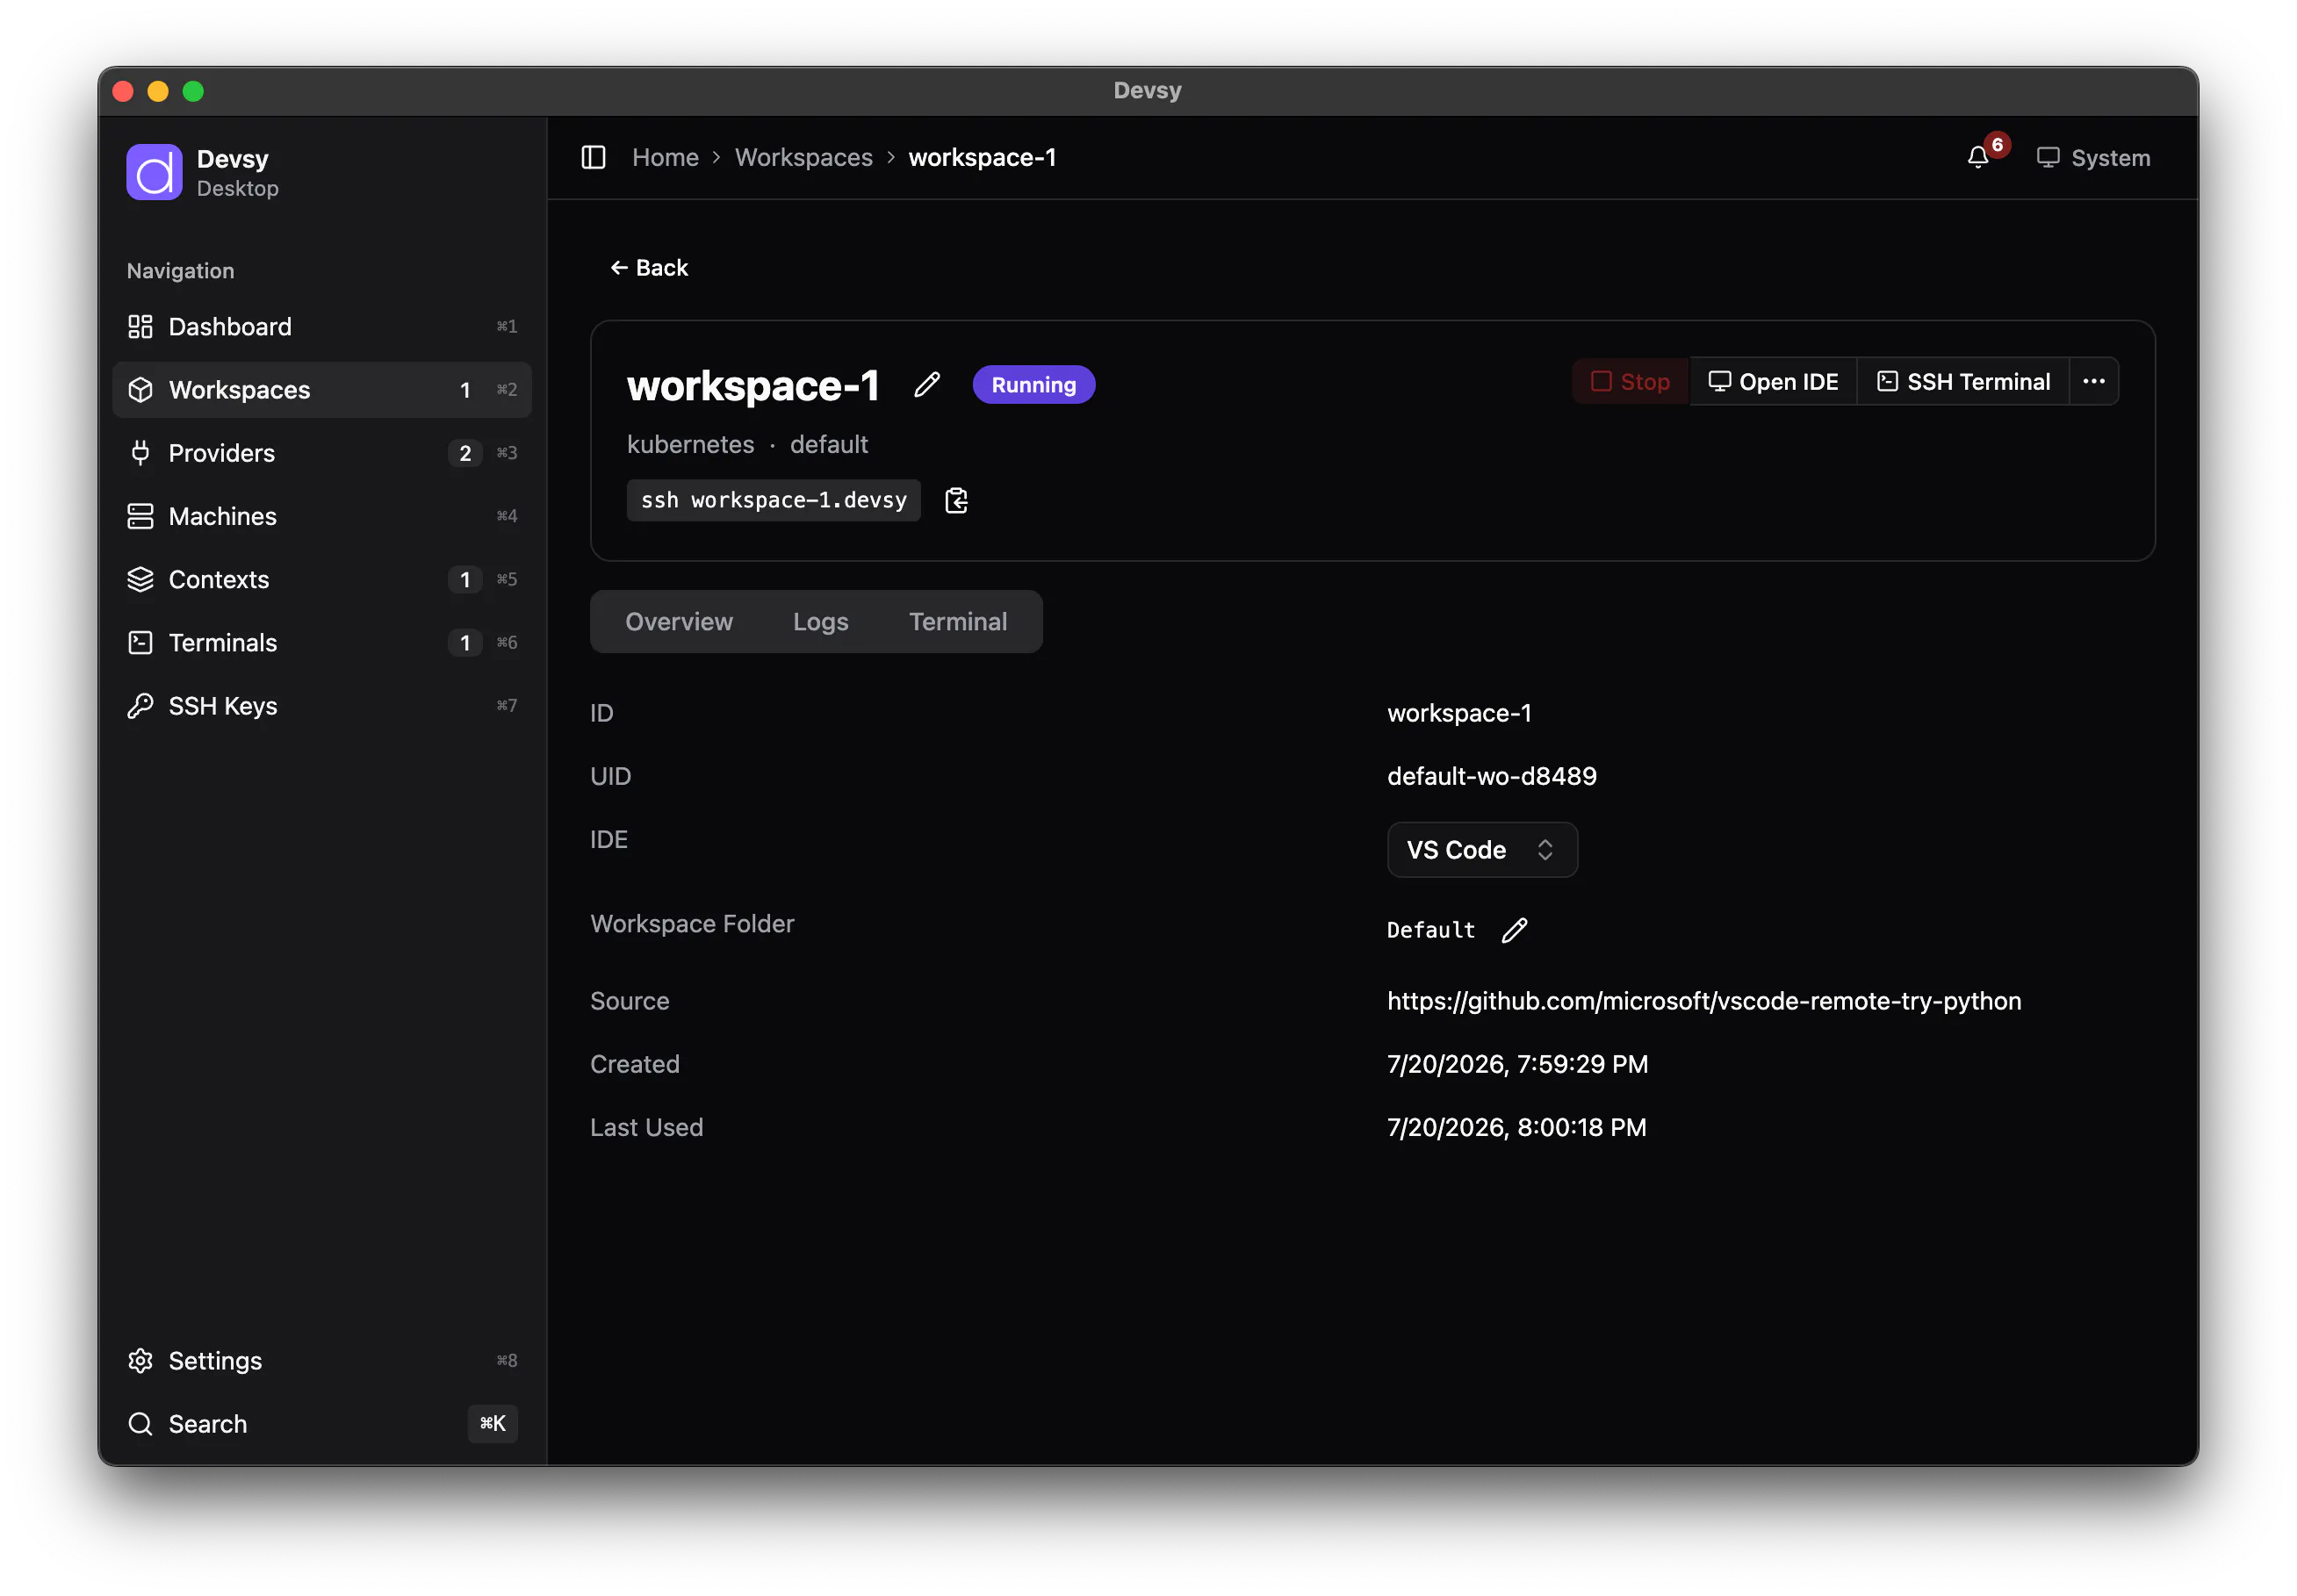
Task: Switch to the Terminal tab
Action: [x=957, y=621]
